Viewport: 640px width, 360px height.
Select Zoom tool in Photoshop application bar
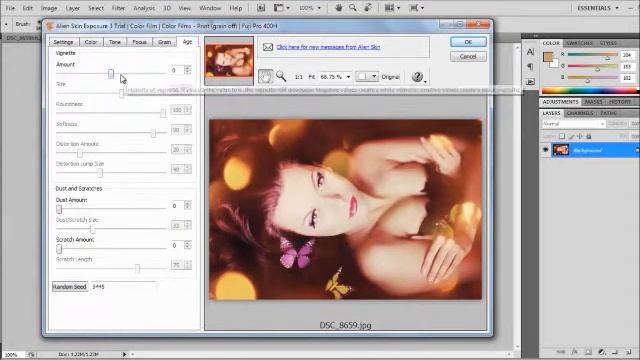pos(353,8)
